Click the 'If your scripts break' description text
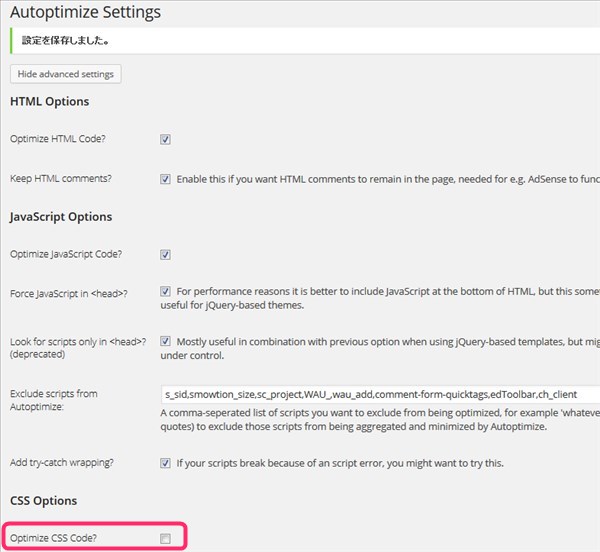Screen dimensions: 600x552 click(x=340, y=463)
